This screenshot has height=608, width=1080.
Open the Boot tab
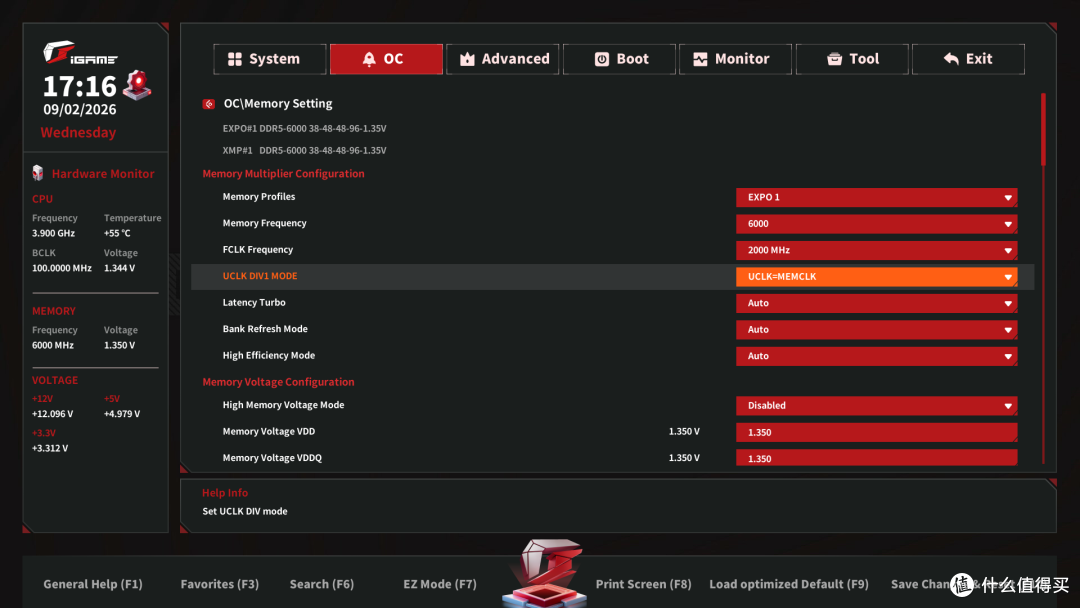(619, 59)
